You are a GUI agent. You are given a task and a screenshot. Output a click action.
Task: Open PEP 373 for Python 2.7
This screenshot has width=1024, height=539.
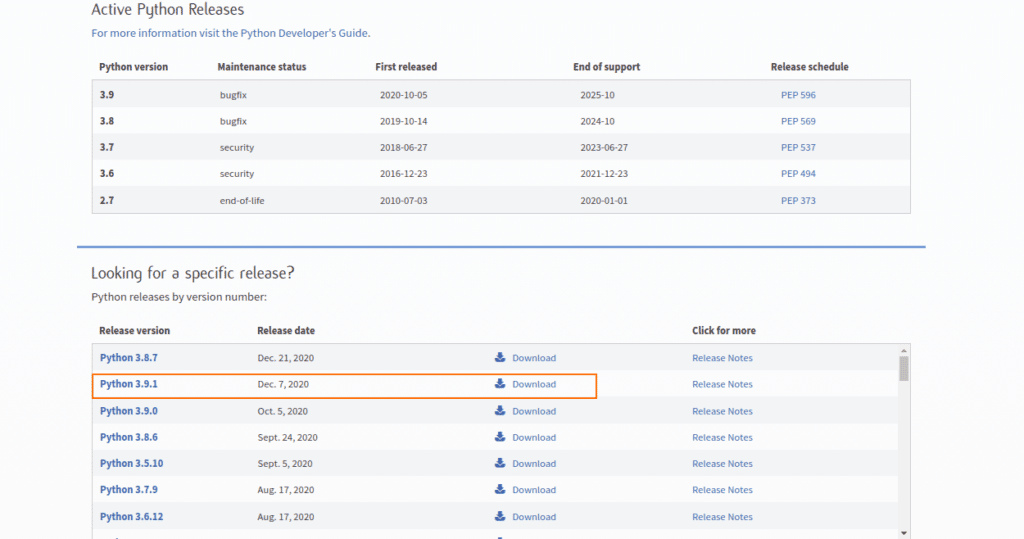point(798,201)
